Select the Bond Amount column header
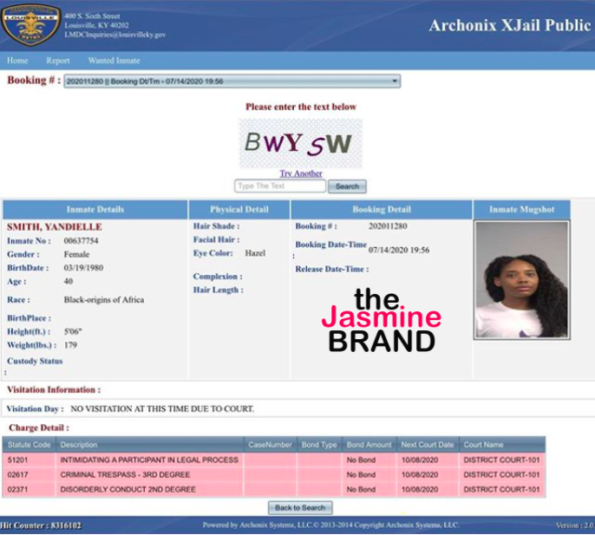This screenshot has height=535, width=595. pos(369,445)
